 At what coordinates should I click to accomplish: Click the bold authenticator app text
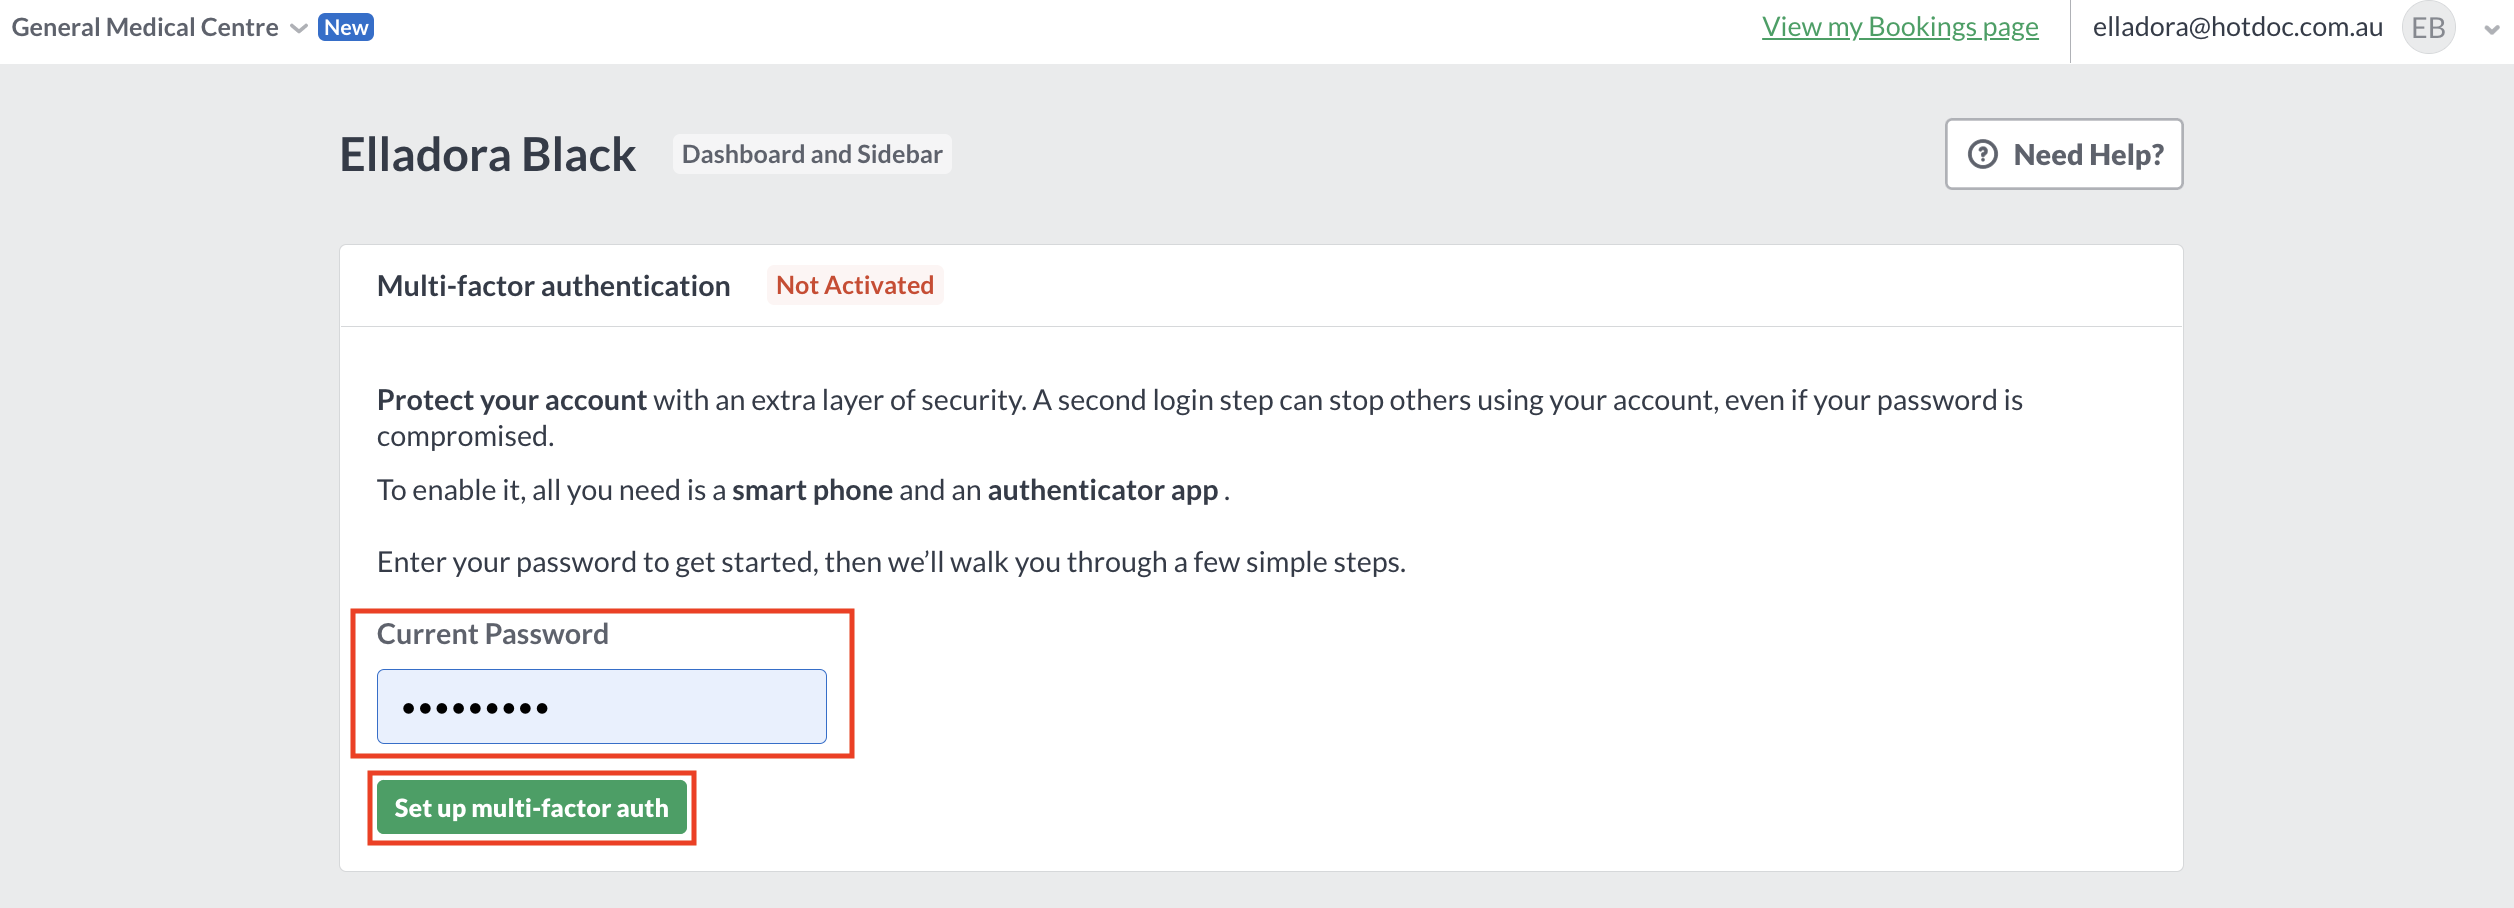[1103, 490]
